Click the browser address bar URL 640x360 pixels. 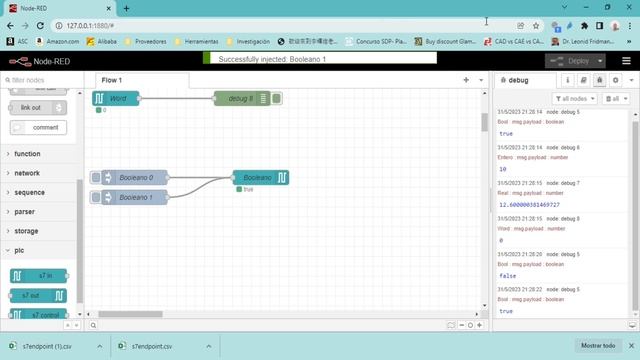pos(90,26)
